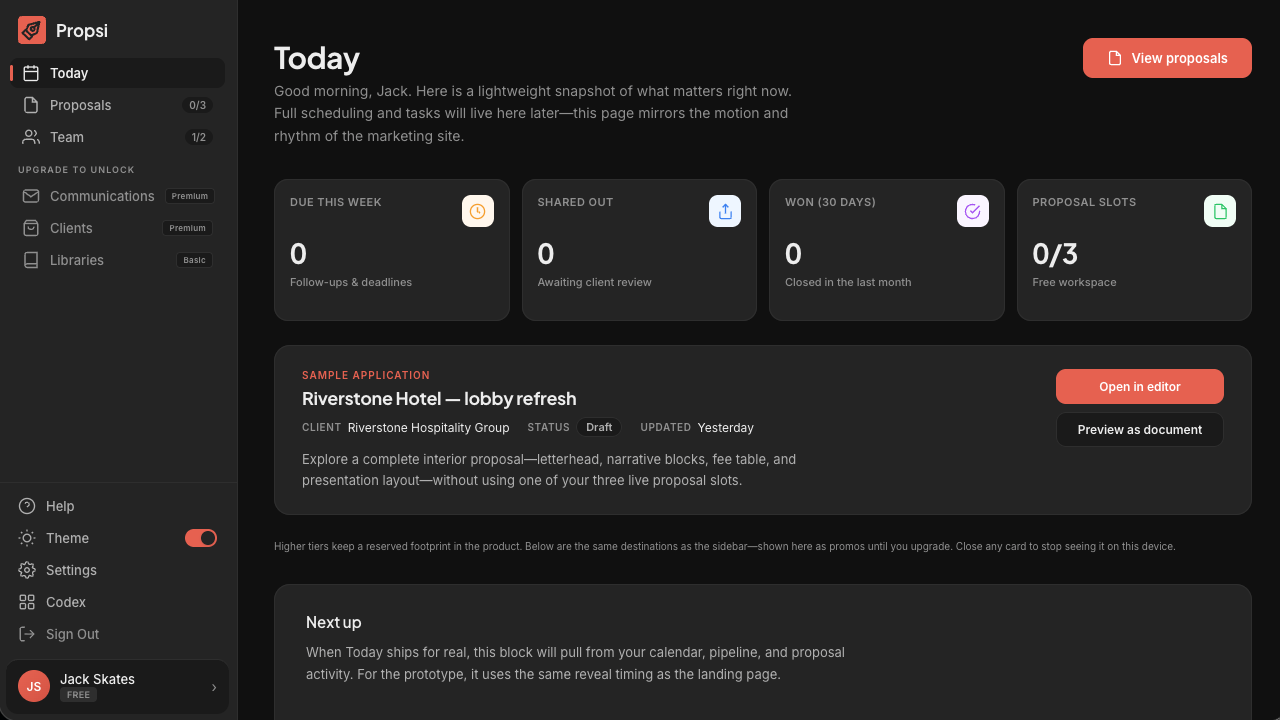Click the share icon on Shared Out card
Image resolution: width=1280 pixels, height=720 pixels.
pos(725,211)
